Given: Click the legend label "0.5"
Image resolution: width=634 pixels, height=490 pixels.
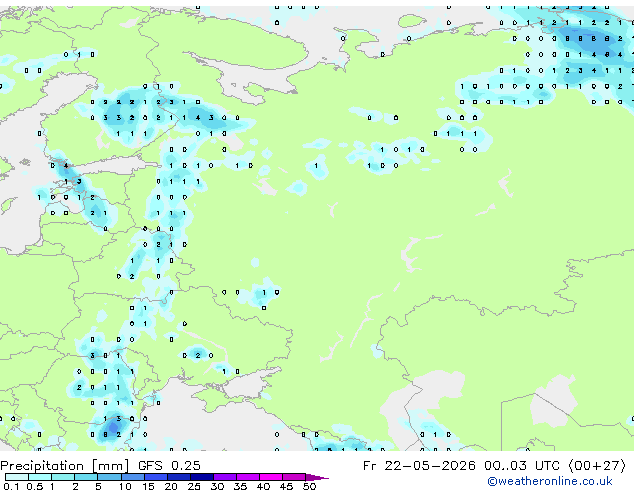Looking at the screenshot, I should tap(35, 486).
